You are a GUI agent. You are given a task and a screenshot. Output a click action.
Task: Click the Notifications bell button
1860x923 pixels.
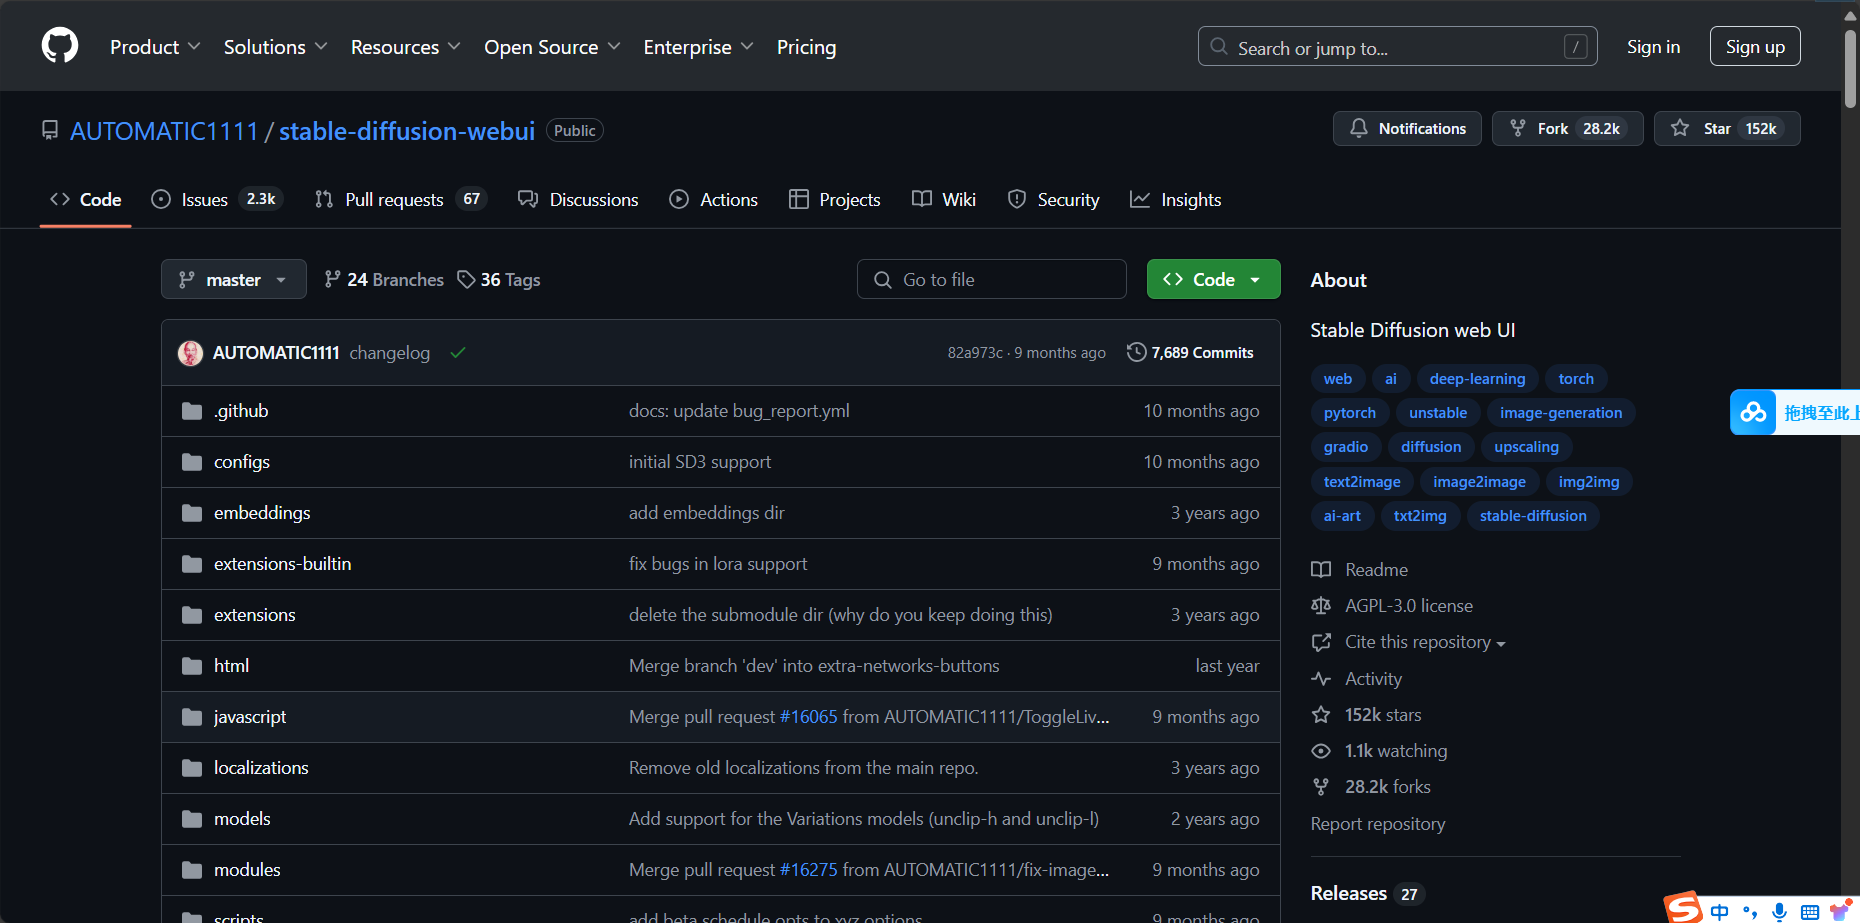tap(1407, 128)
